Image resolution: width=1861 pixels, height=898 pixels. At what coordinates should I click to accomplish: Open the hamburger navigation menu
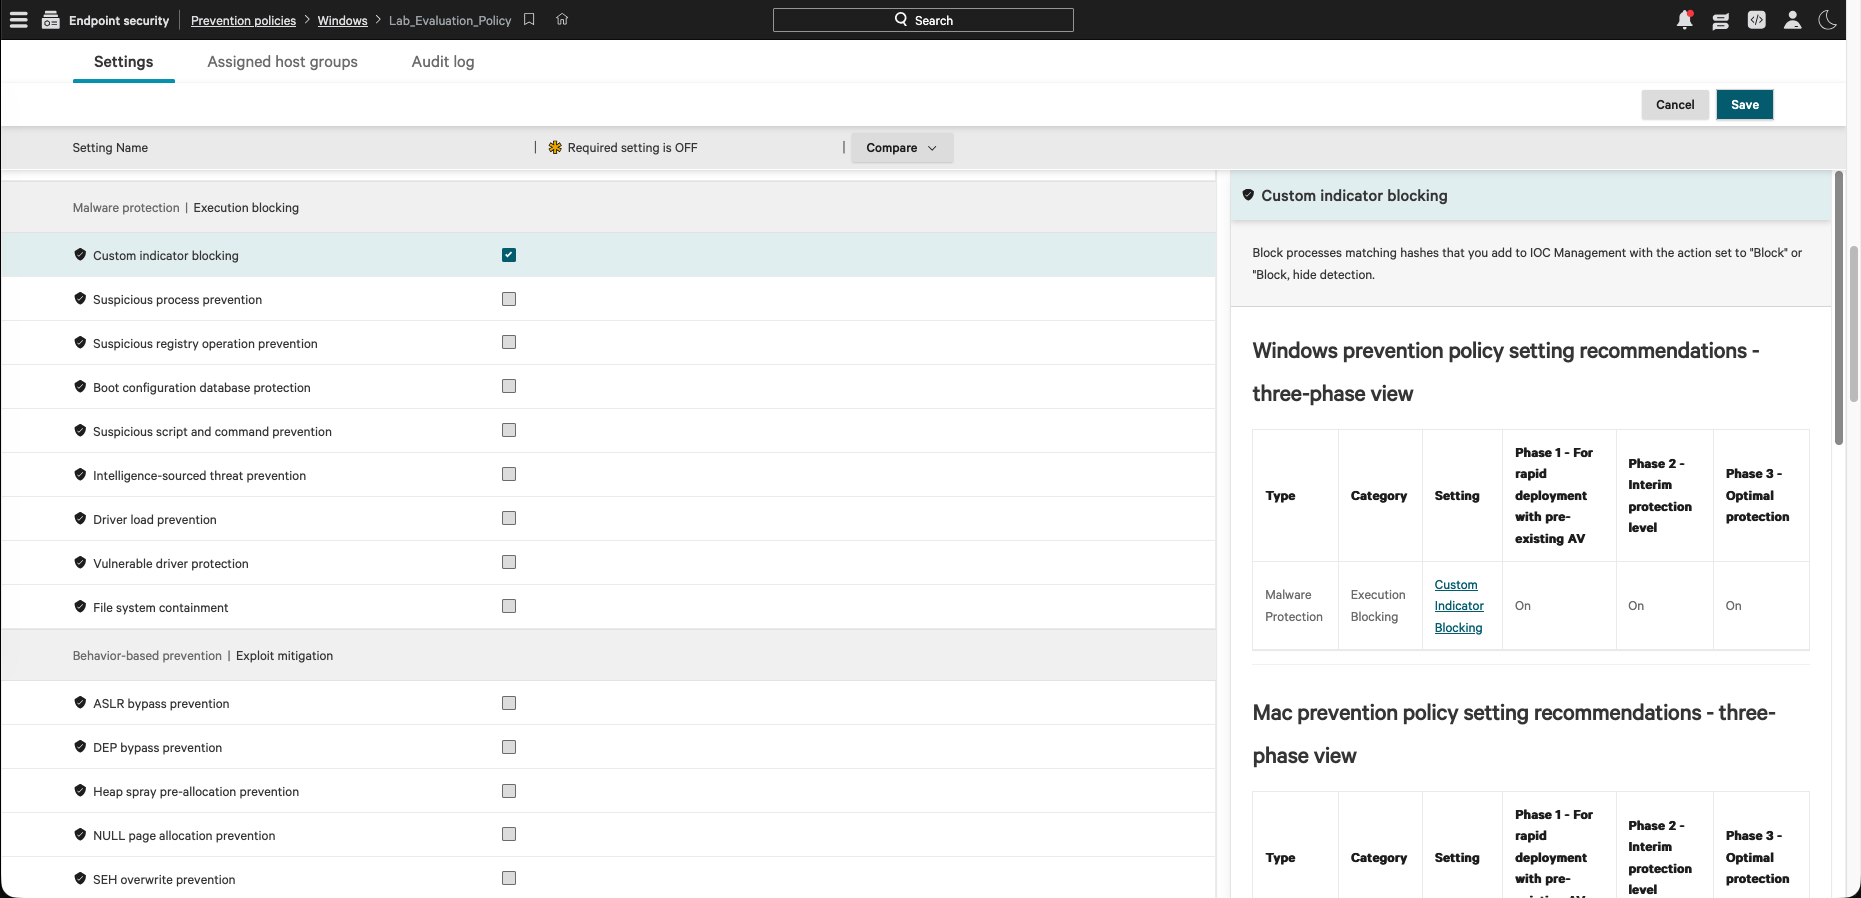19,20
